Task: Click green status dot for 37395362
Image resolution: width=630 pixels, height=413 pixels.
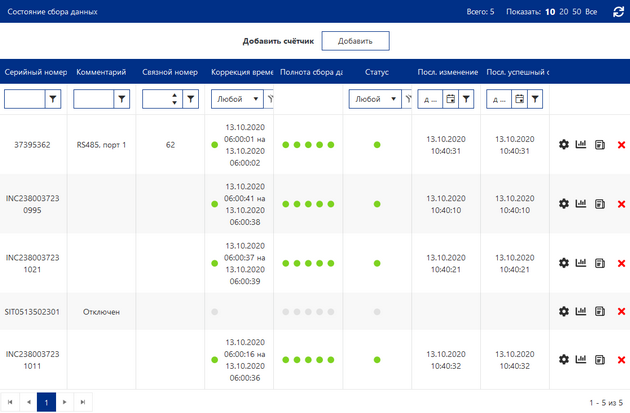Action: coord(377,145)
